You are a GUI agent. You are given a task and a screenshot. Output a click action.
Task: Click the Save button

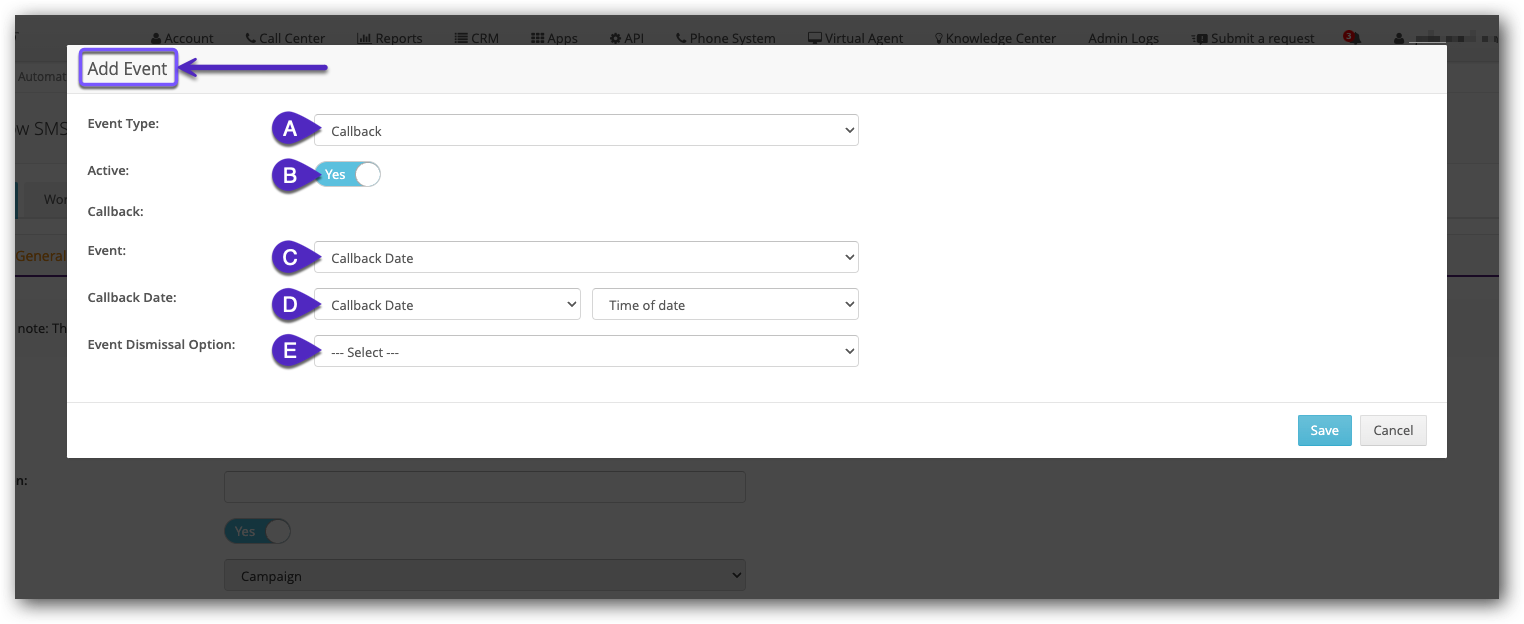pyautogui.click(x=1324, y=430)
